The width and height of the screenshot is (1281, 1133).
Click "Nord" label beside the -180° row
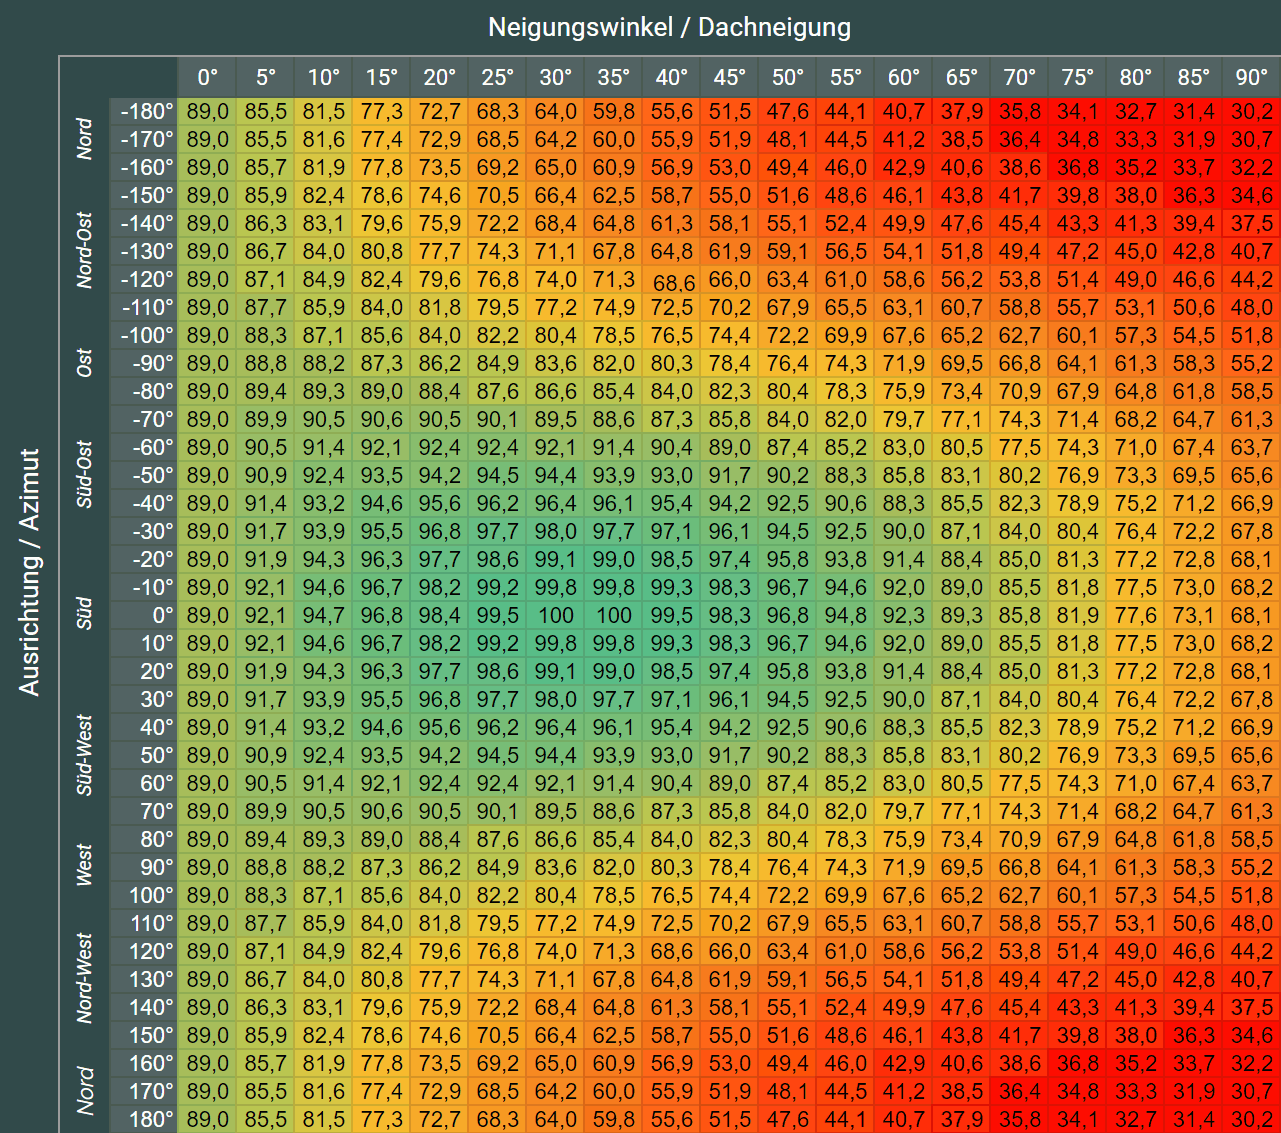click(x=85, y=139)
